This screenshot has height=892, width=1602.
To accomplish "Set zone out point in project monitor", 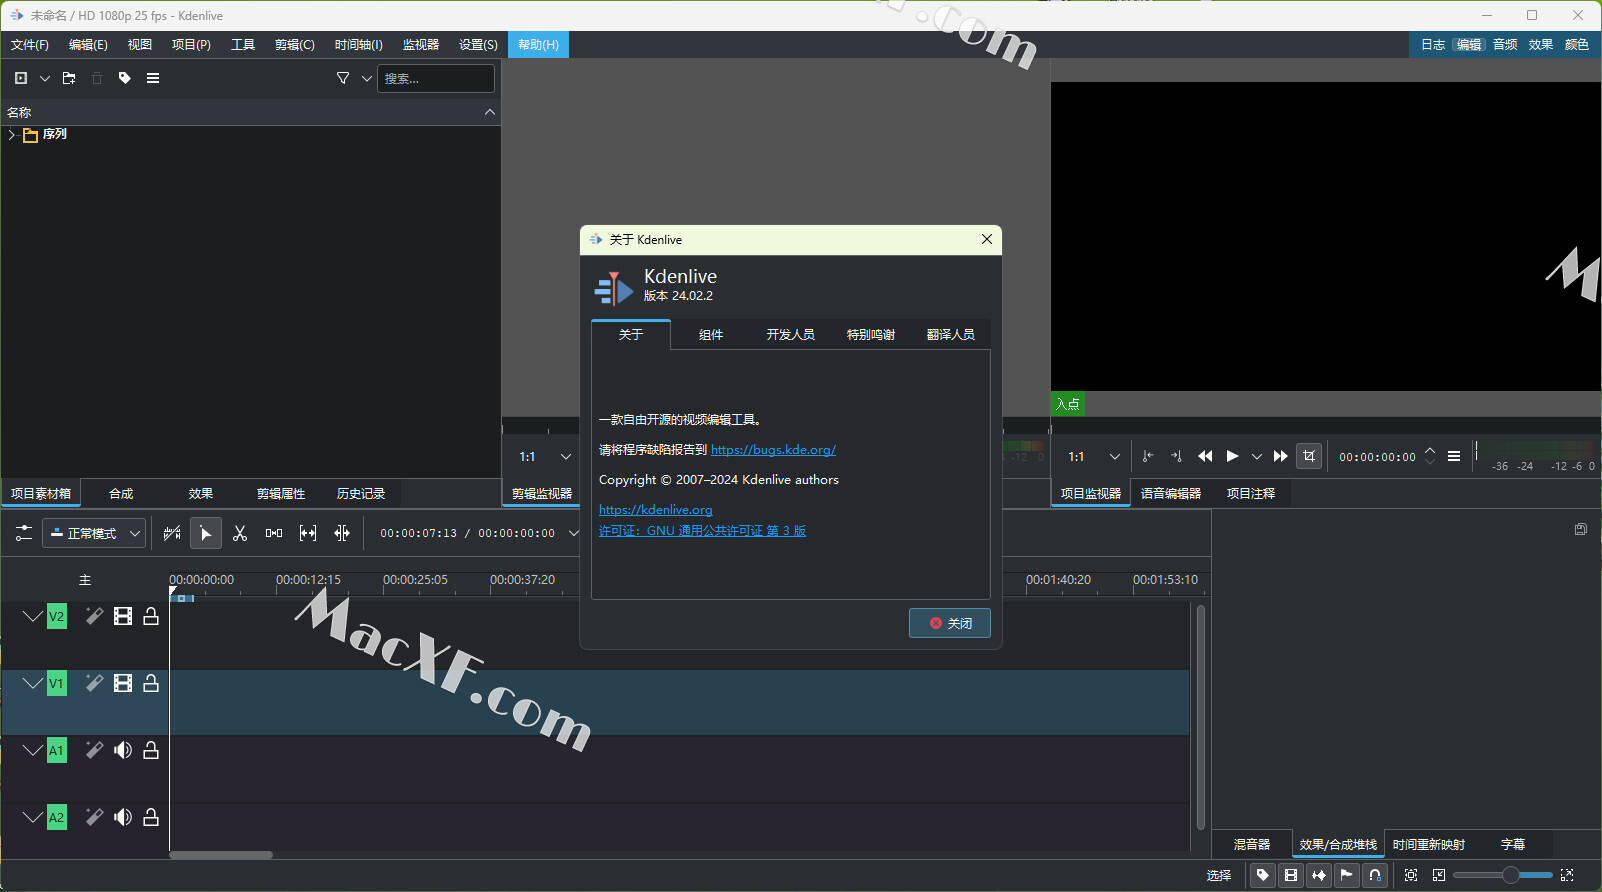I will pos(1176,456).
